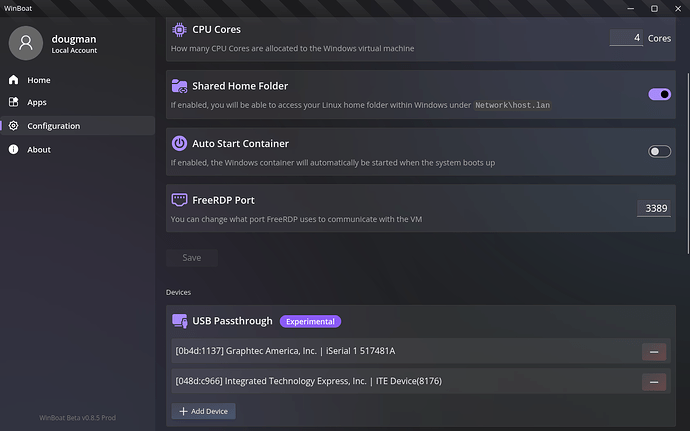Enable the Auto Start Container toggle

click(660, 151)
